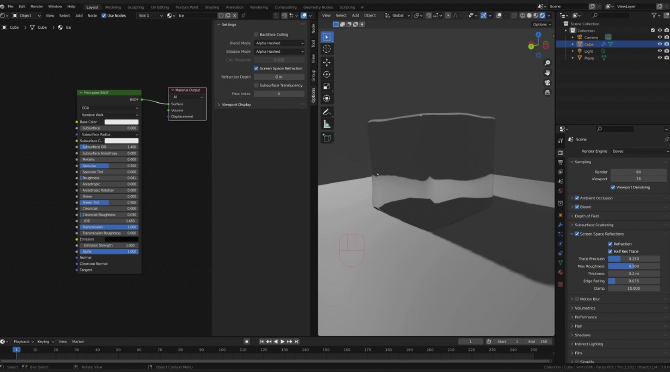Switch to rendered viewport shading
The width and height of the screenshot is (670, 372).
click(542, 15)
